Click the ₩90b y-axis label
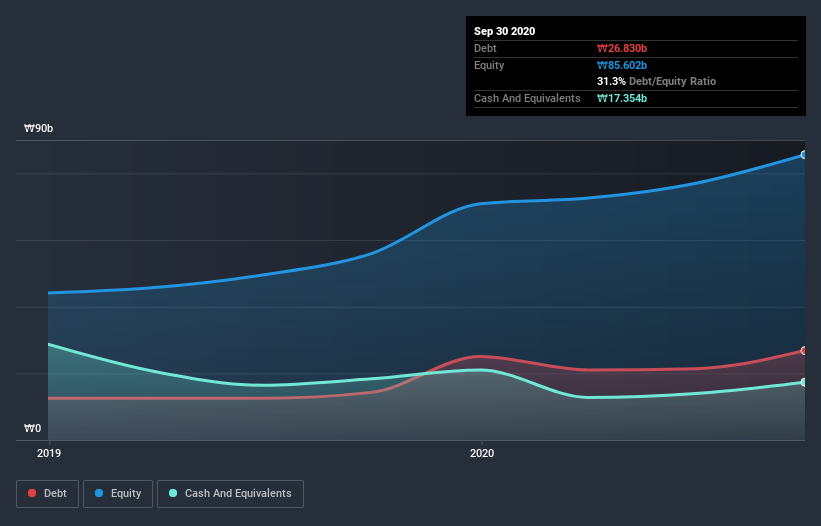This screenshot has width=821, height=526. tap(38, 129)
